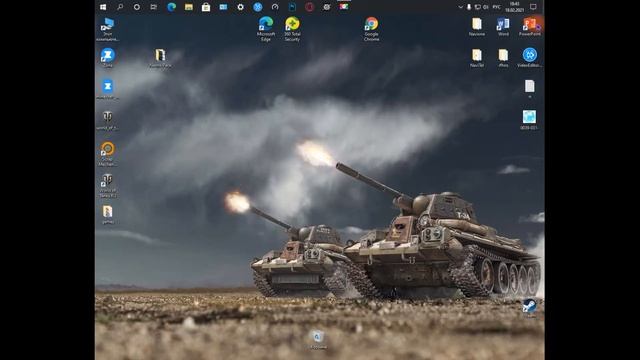Screen dimensions: 640x360
Task: Open the red circle taskbar app
Action: coord(309,7)
